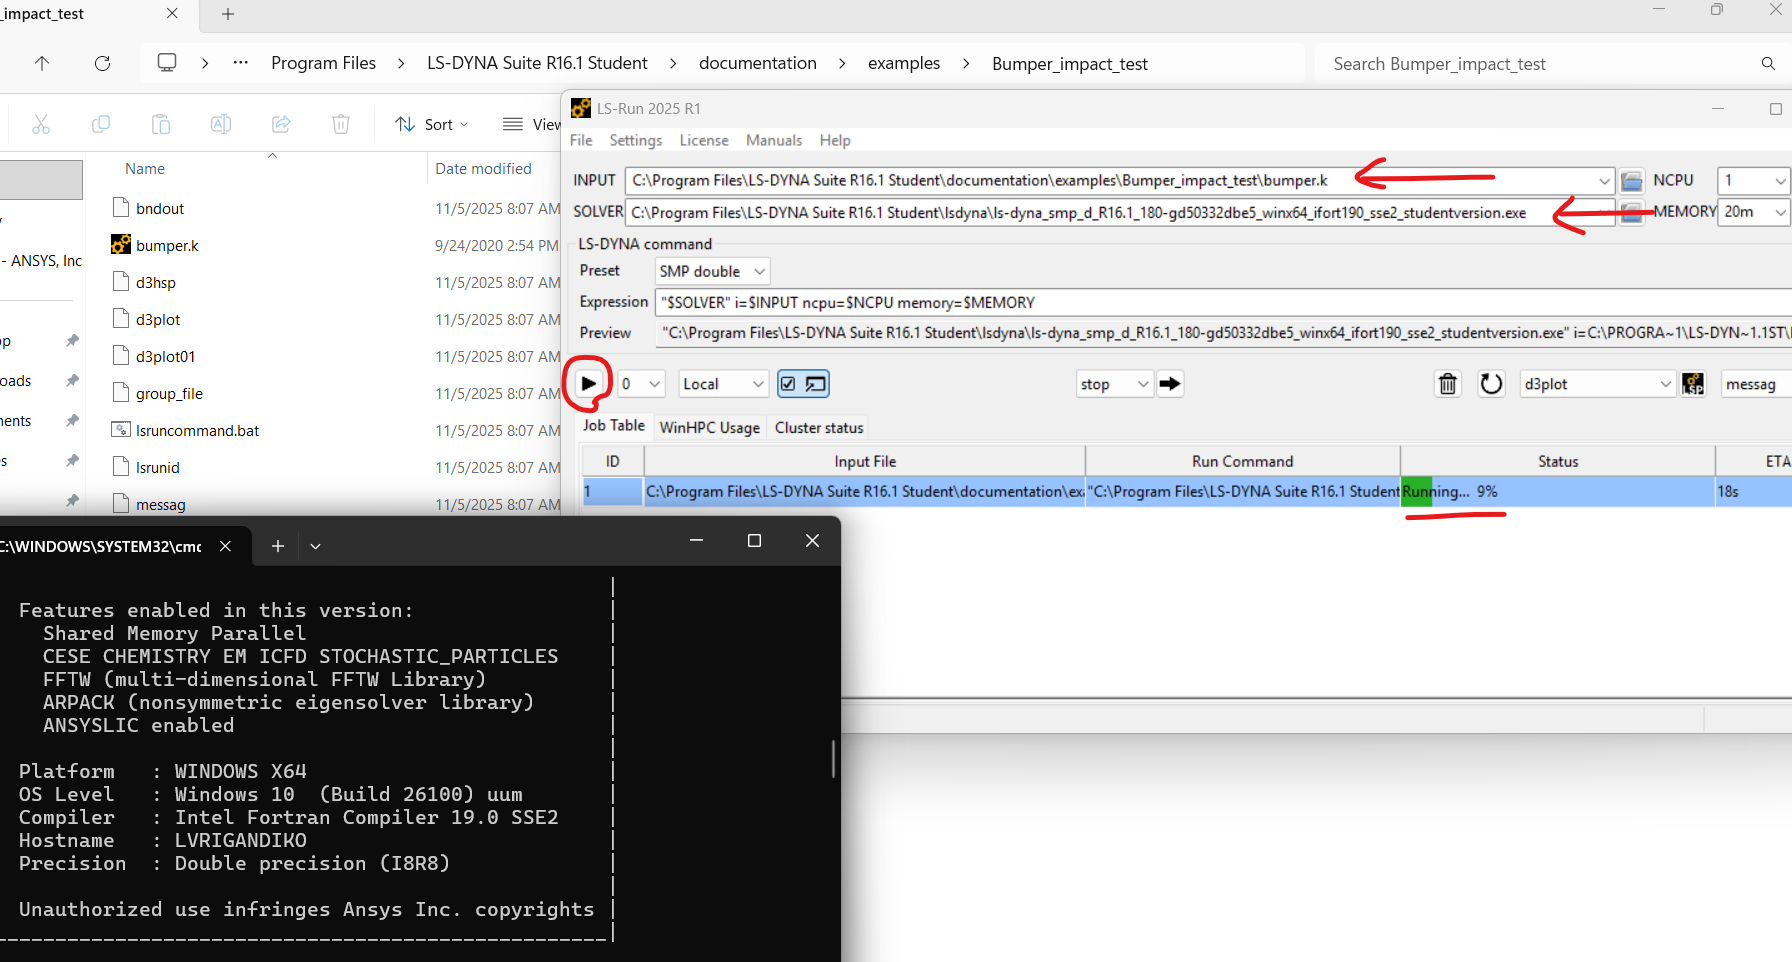This screenshot has height=962, width=1792.
Task: Toggle the console window option in LS-Run
Action: click(816, 384)
